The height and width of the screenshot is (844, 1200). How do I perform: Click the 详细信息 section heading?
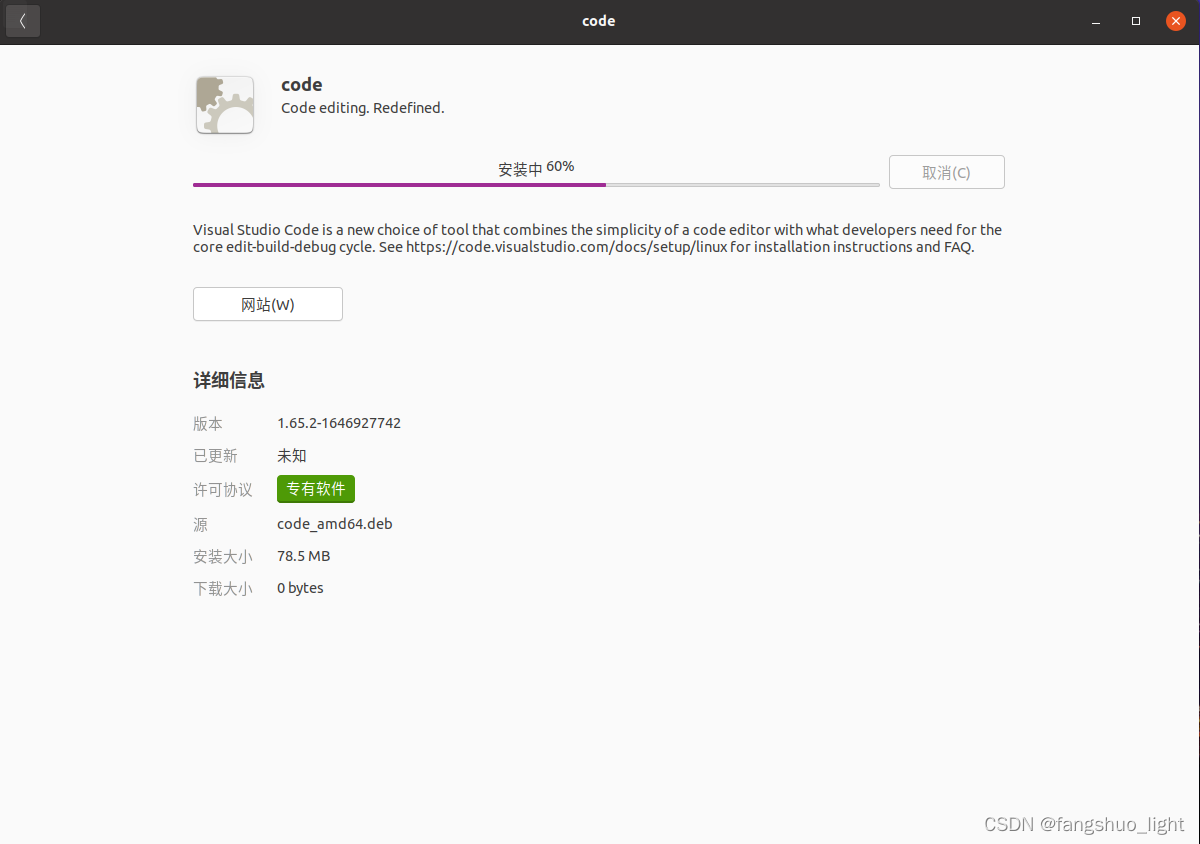tap(229, 380)
